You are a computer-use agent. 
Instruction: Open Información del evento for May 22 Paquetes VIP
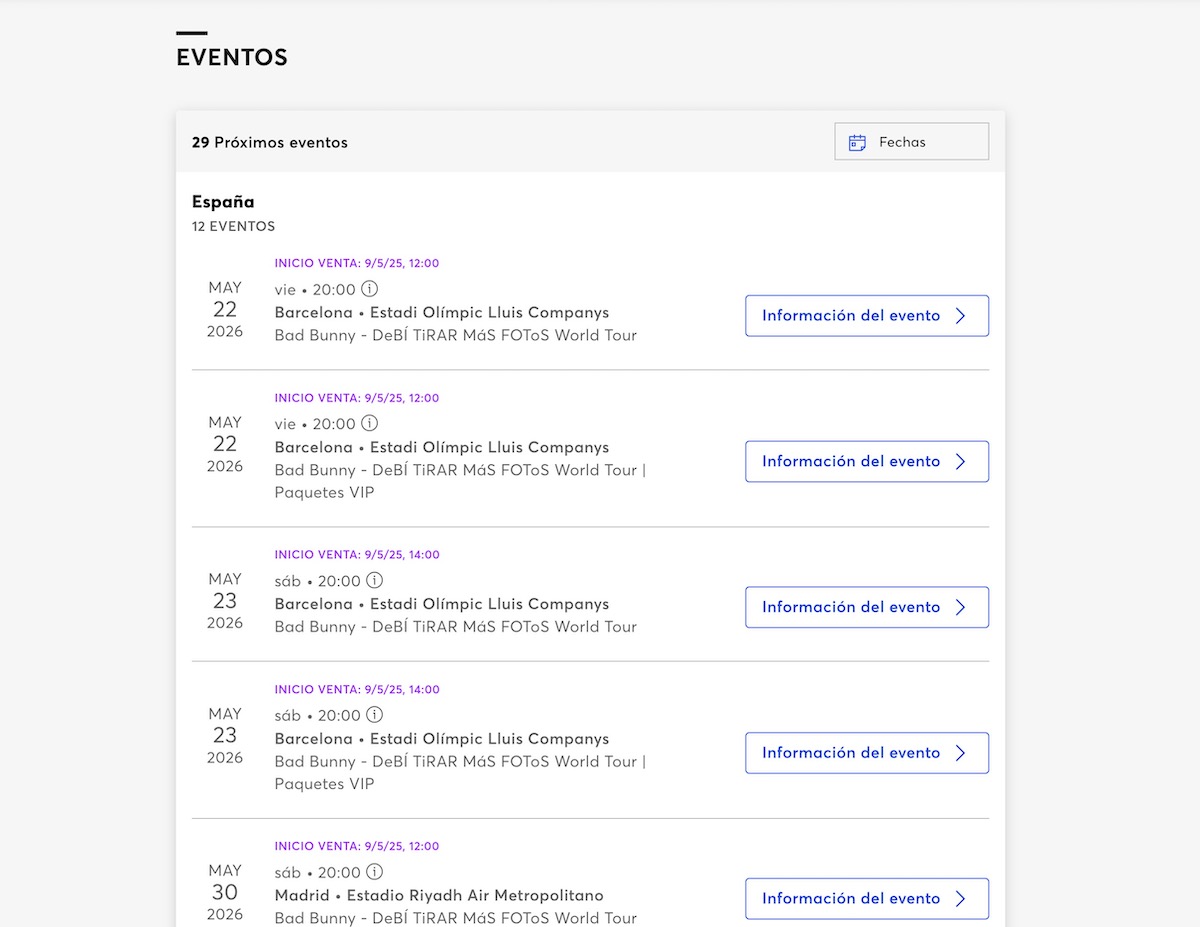(x=867, y=461)
